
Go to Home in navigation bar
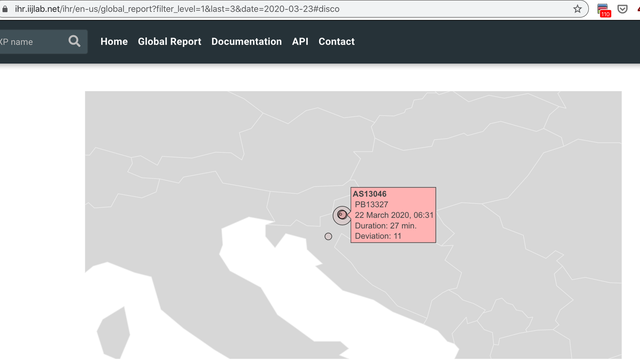[x=114, y=42]
